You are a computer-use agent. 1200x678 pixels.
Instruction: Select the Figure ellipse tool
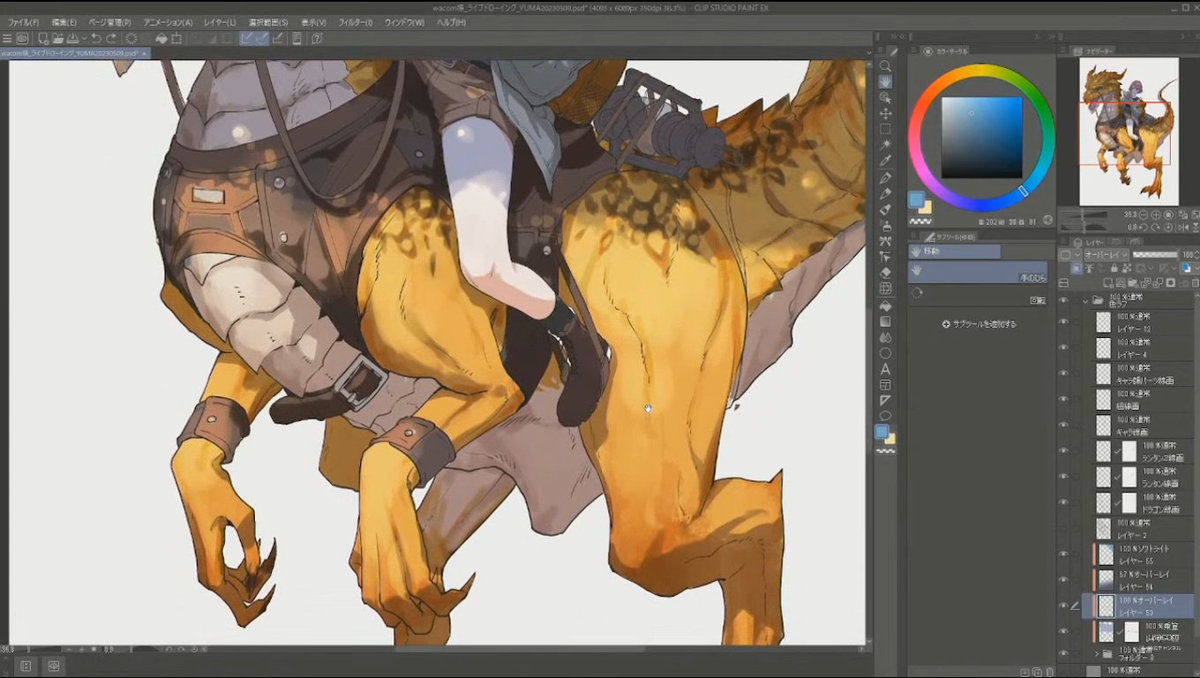point(886,354)
